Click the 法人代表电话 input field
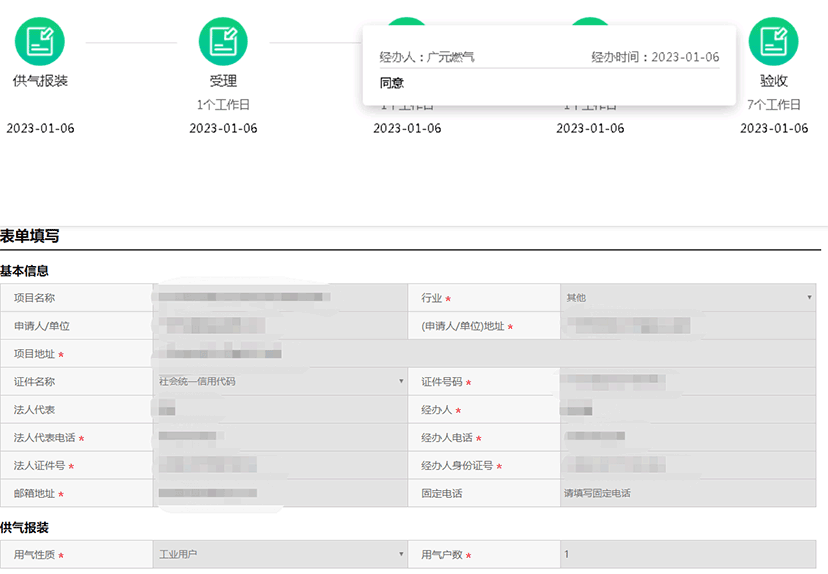 (x=280, y=438)
